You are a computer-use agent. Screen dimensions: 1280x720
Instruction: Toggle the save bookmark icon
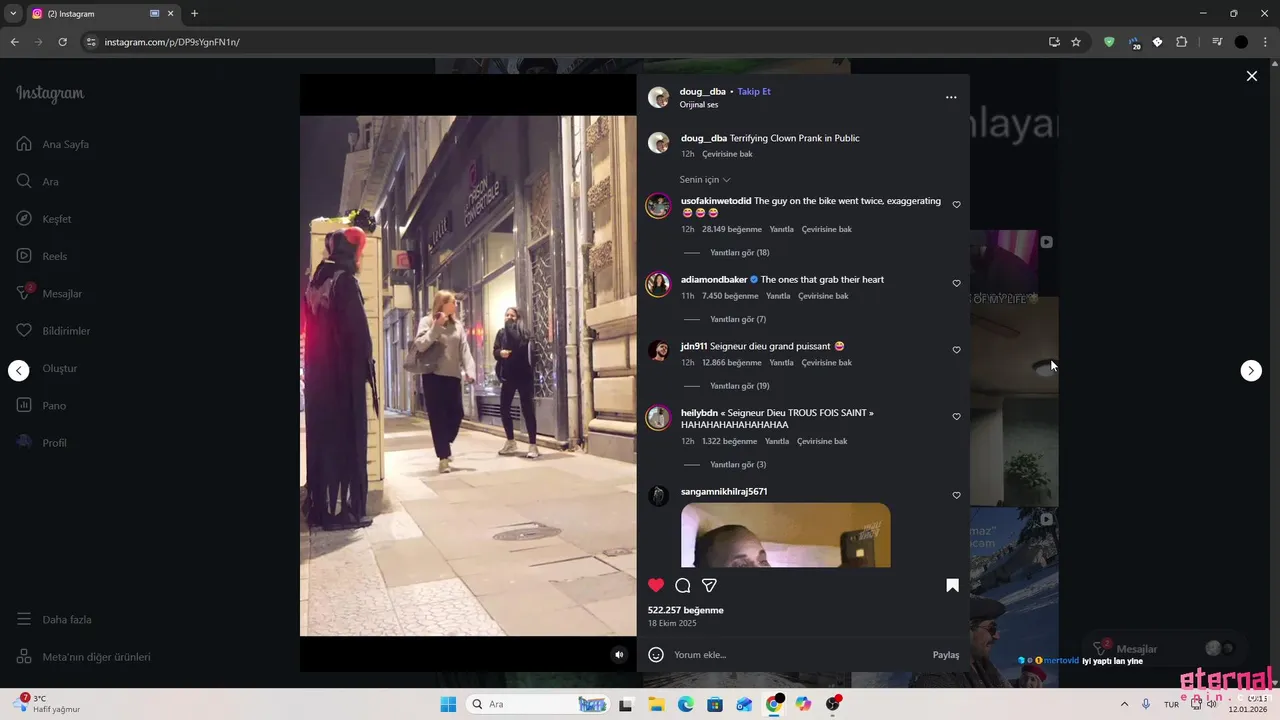pos(952,586)
